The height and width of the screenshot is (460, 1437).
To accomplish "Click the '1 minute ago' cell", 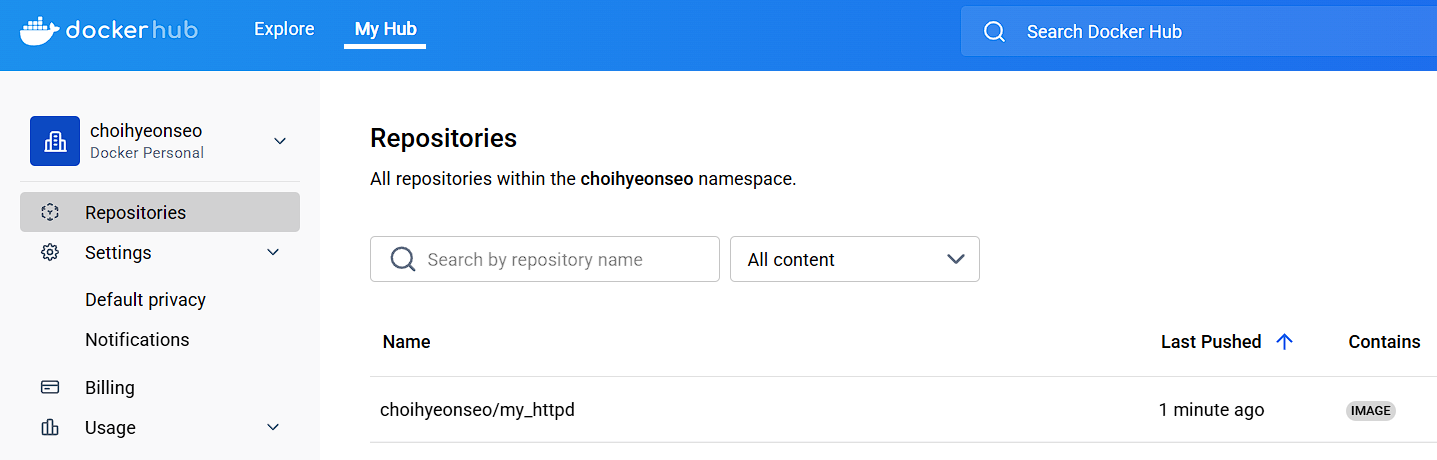I will (1211, 409).
